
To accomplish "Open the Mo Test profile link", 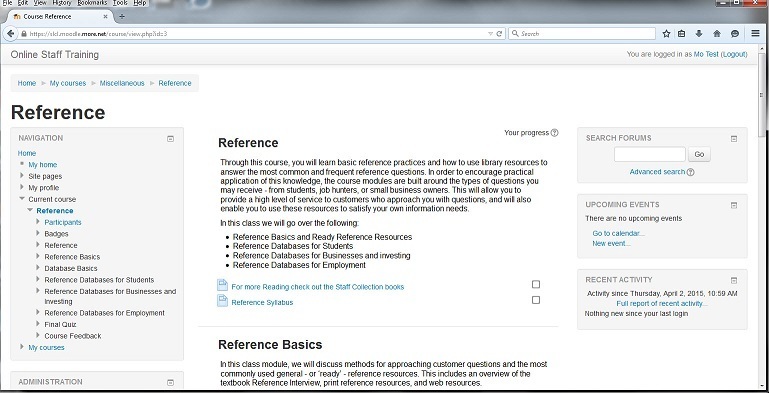I will click(706, 54).
